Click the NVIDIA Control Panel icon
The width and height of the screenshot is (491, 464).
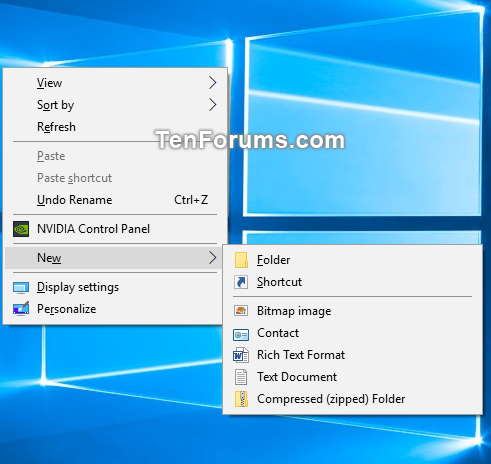[21, 229]
